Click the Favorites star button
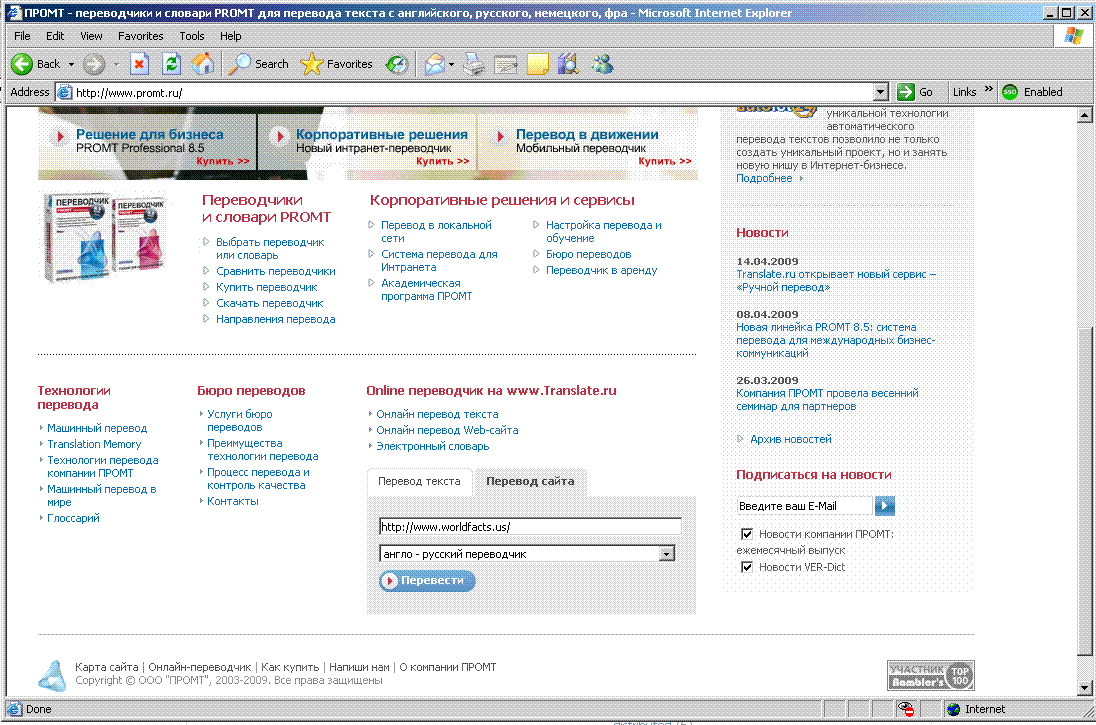Viewport: 1096px width, 725px height. (x=337, y=64)
